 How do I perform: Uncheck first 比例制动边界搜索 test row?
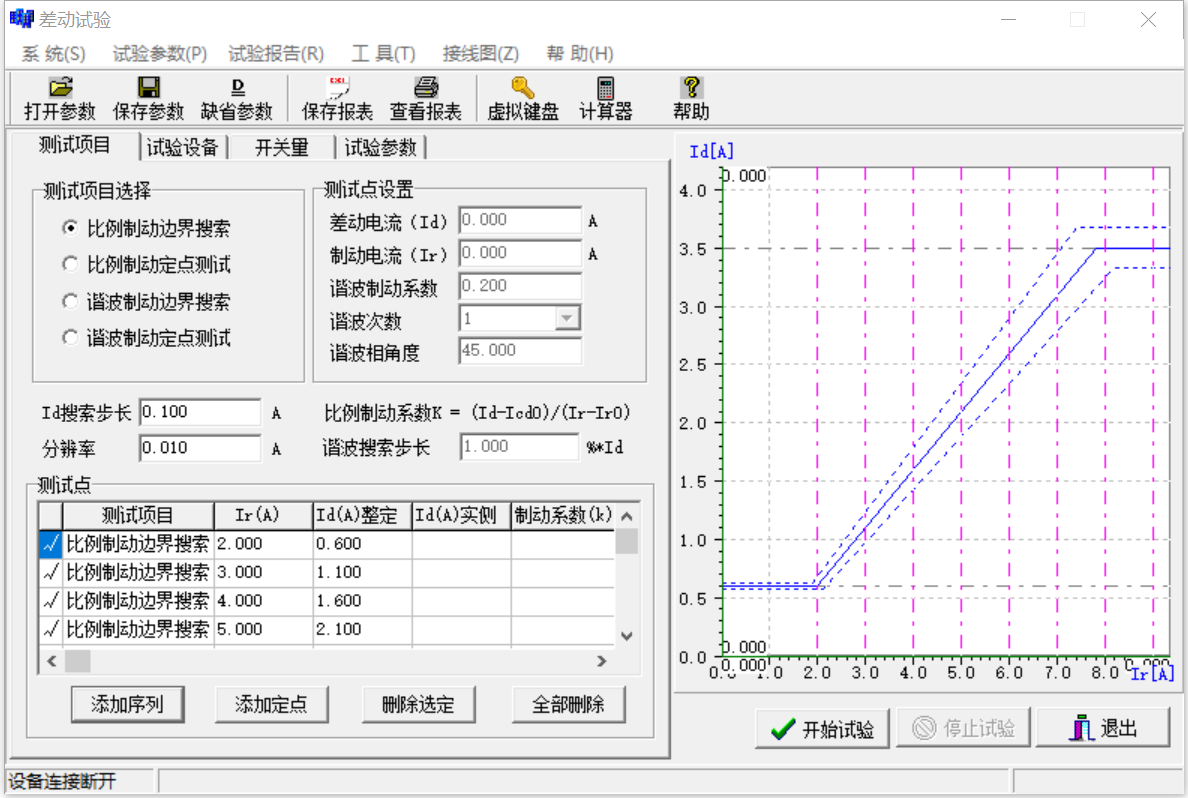[51, 544]
